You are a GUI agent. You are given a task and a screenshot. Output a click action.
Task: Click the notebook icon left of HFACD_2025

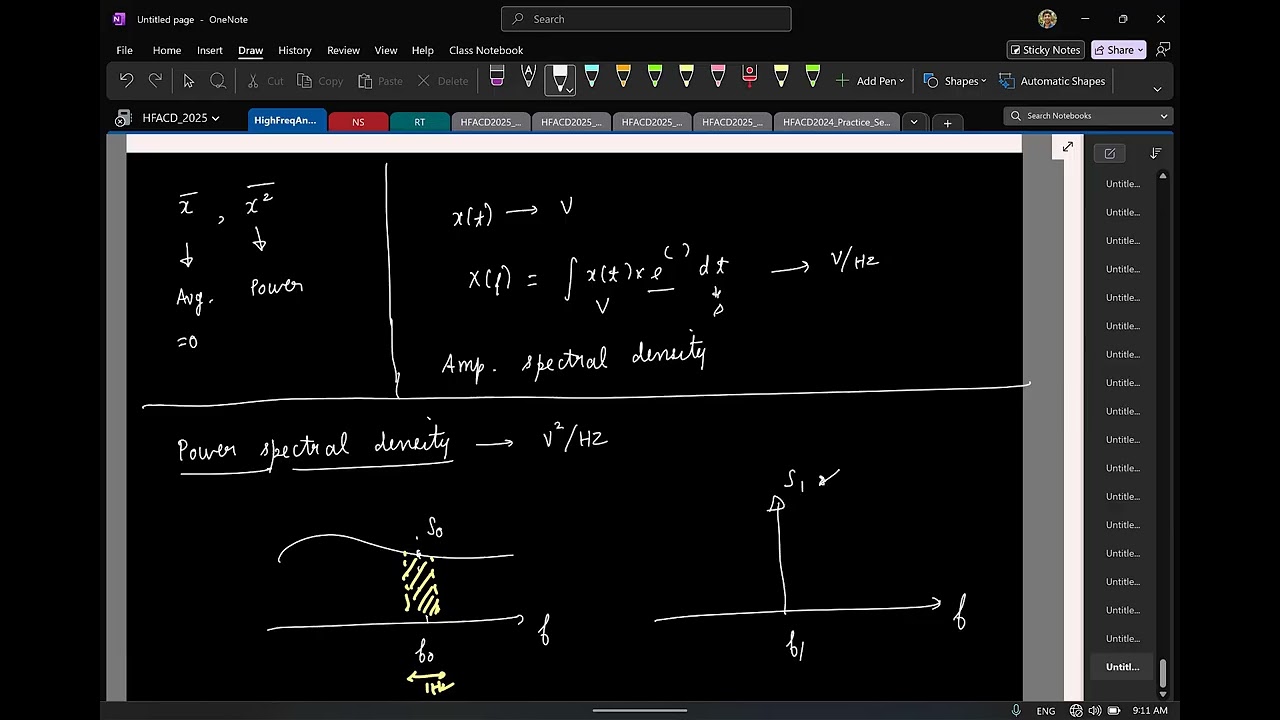coord(123,118)
